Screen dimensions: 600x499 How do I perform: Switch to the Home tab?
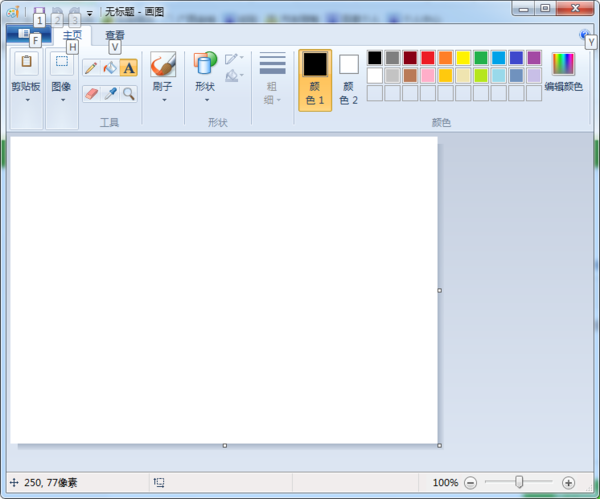click(x=72, y=36)
